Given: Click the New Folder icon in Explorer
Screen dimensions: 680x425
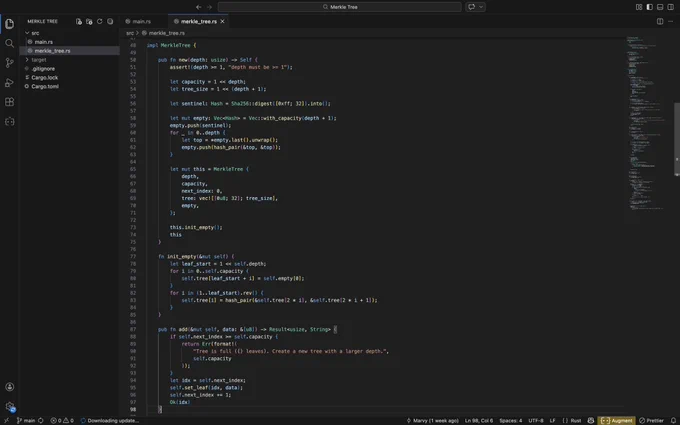Looking at the screenshot, I should 89,21.
